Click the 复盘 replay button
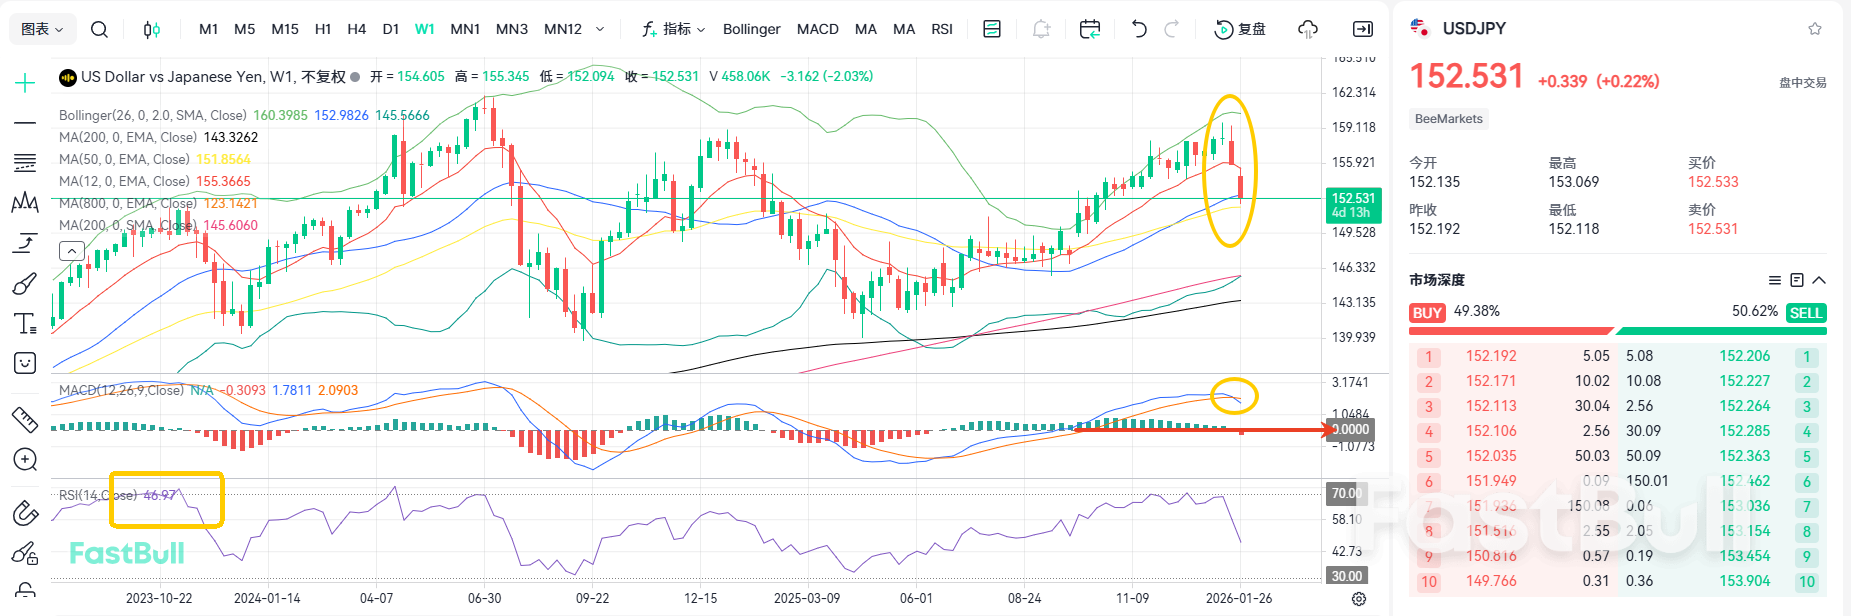This screenshot has width=1851, height=616. [x=1240, y=29]
